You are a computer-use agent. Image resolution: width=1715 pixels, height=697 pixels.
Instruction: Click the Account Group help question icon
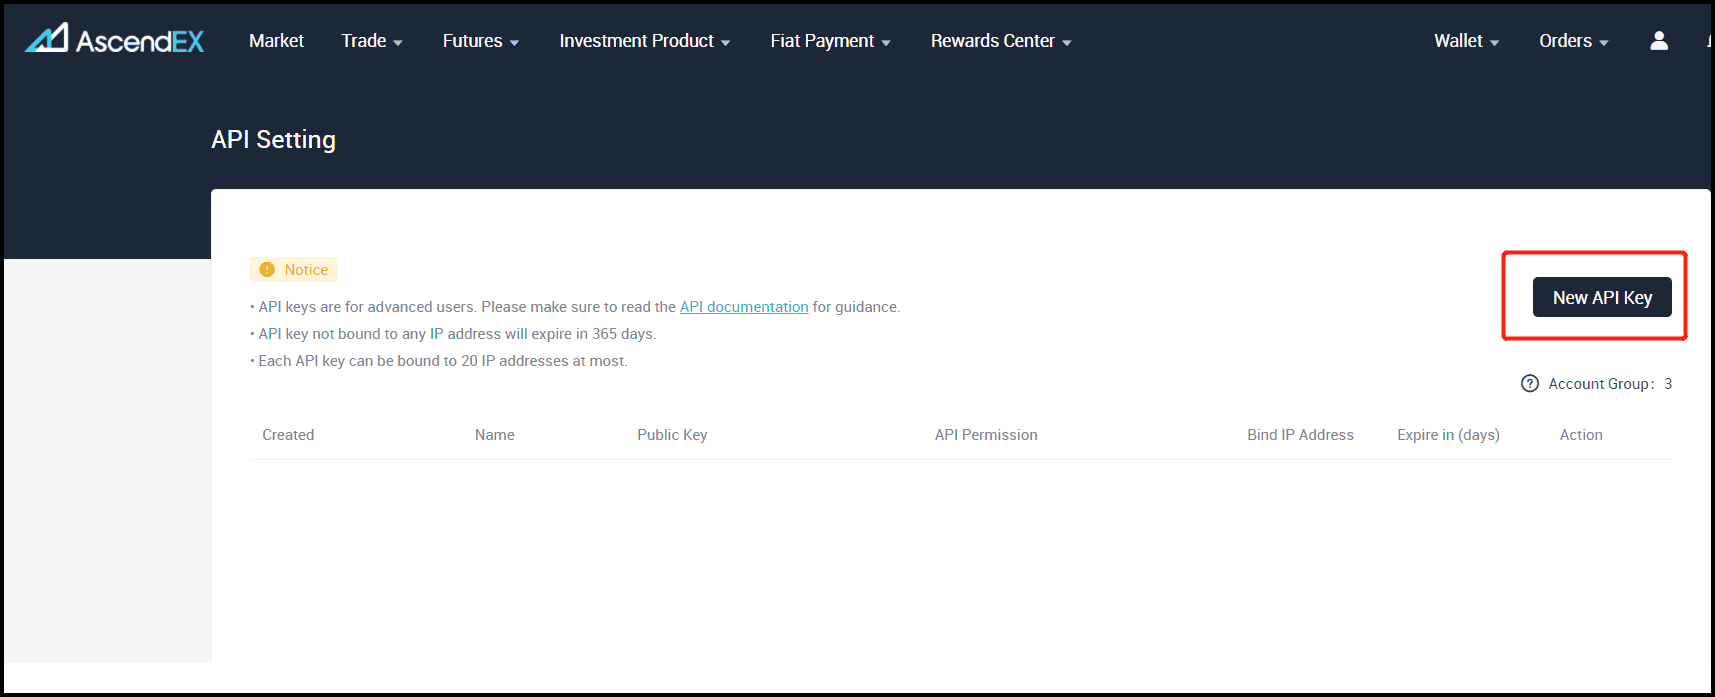point(1530,383)
